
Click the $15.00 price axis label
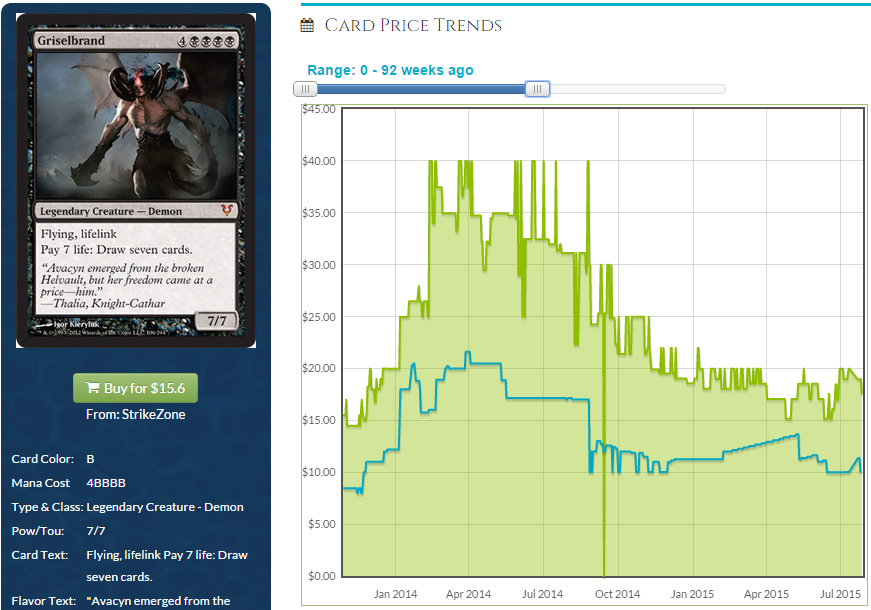pos(319,420)
